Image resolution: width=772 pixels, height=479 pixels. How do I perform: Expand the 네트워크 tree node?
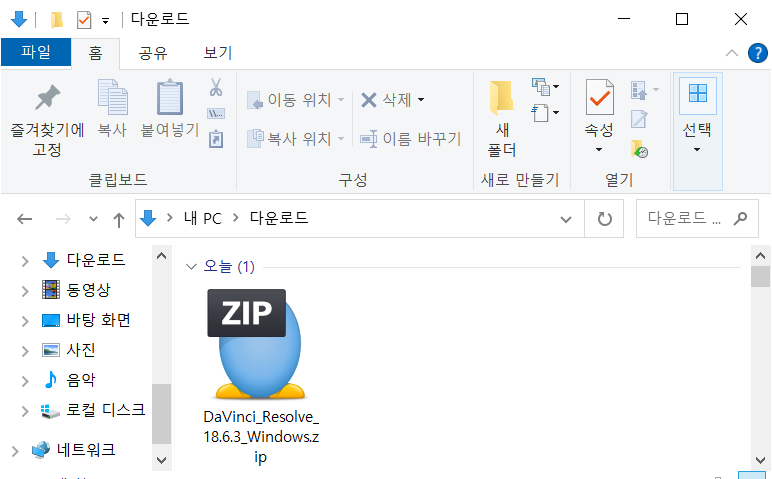pos(15,450)
